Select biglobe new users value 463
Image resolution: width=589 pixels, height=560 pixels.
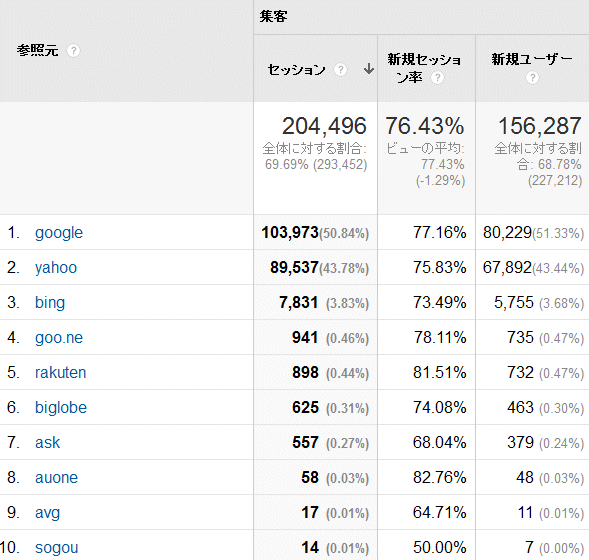(520, 407)
